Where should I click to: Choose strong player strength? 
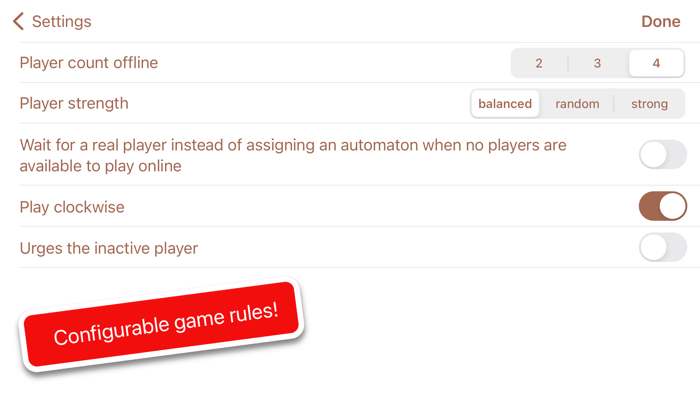(x=650, y=104)
